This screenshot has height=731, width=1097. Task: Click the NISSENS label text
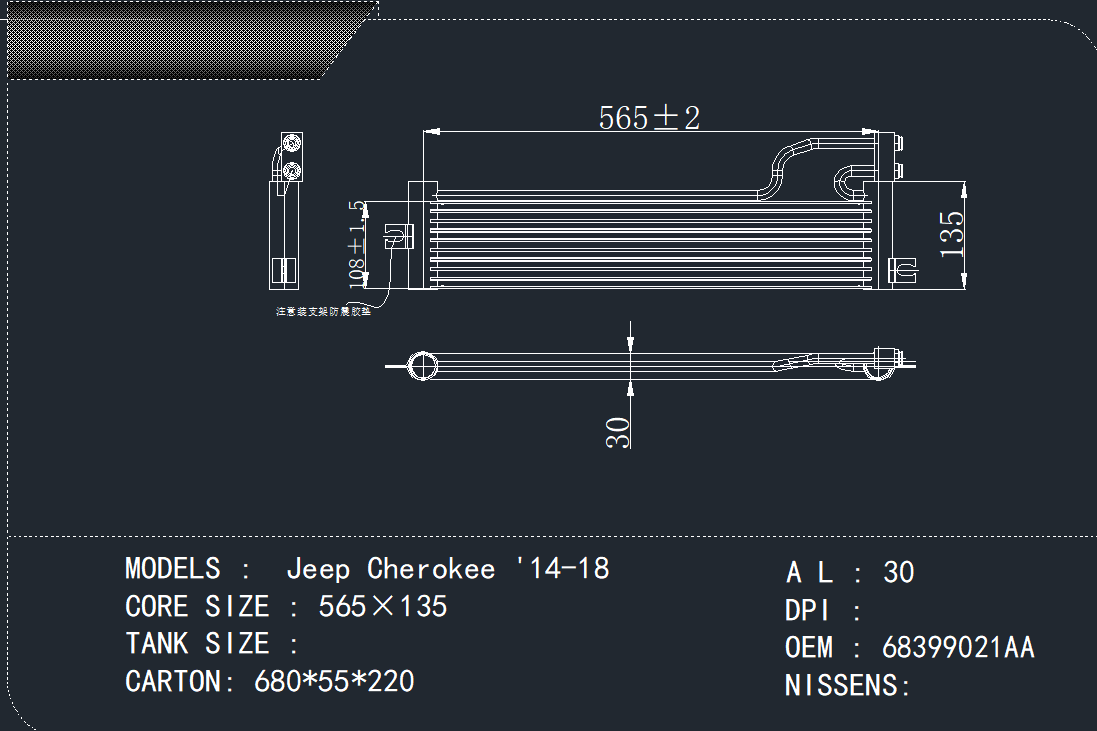click(847, 686)
